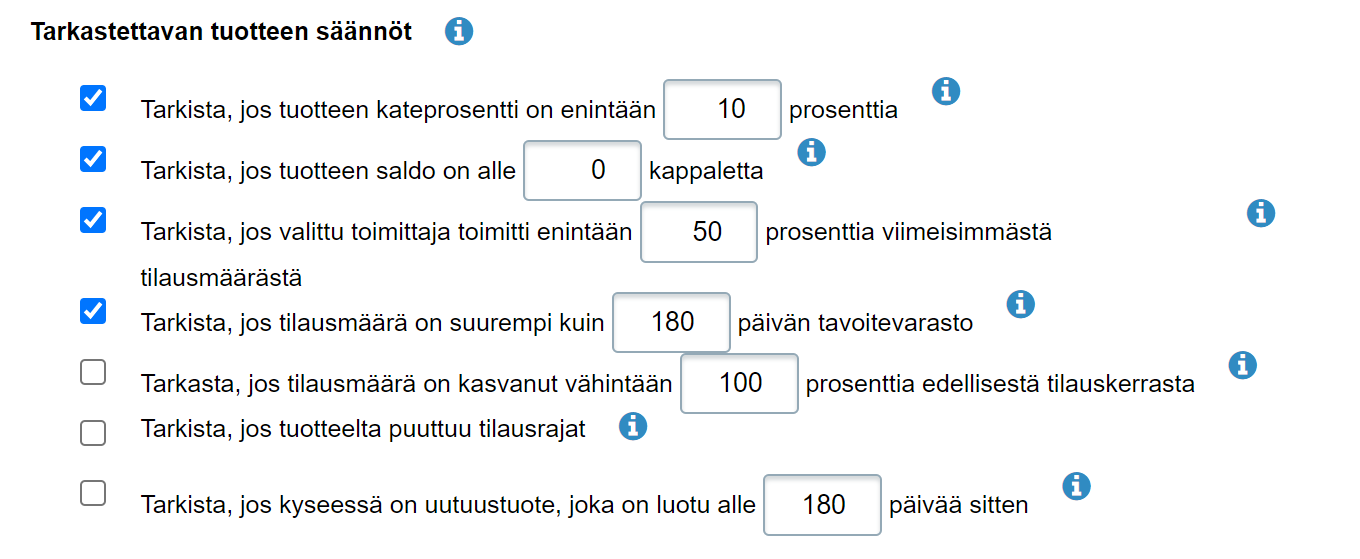The width and height of the screenshot is (1360, 559).
Task: Open info icon for uutuustuote rule
Action: click(x=1076, y=487)
